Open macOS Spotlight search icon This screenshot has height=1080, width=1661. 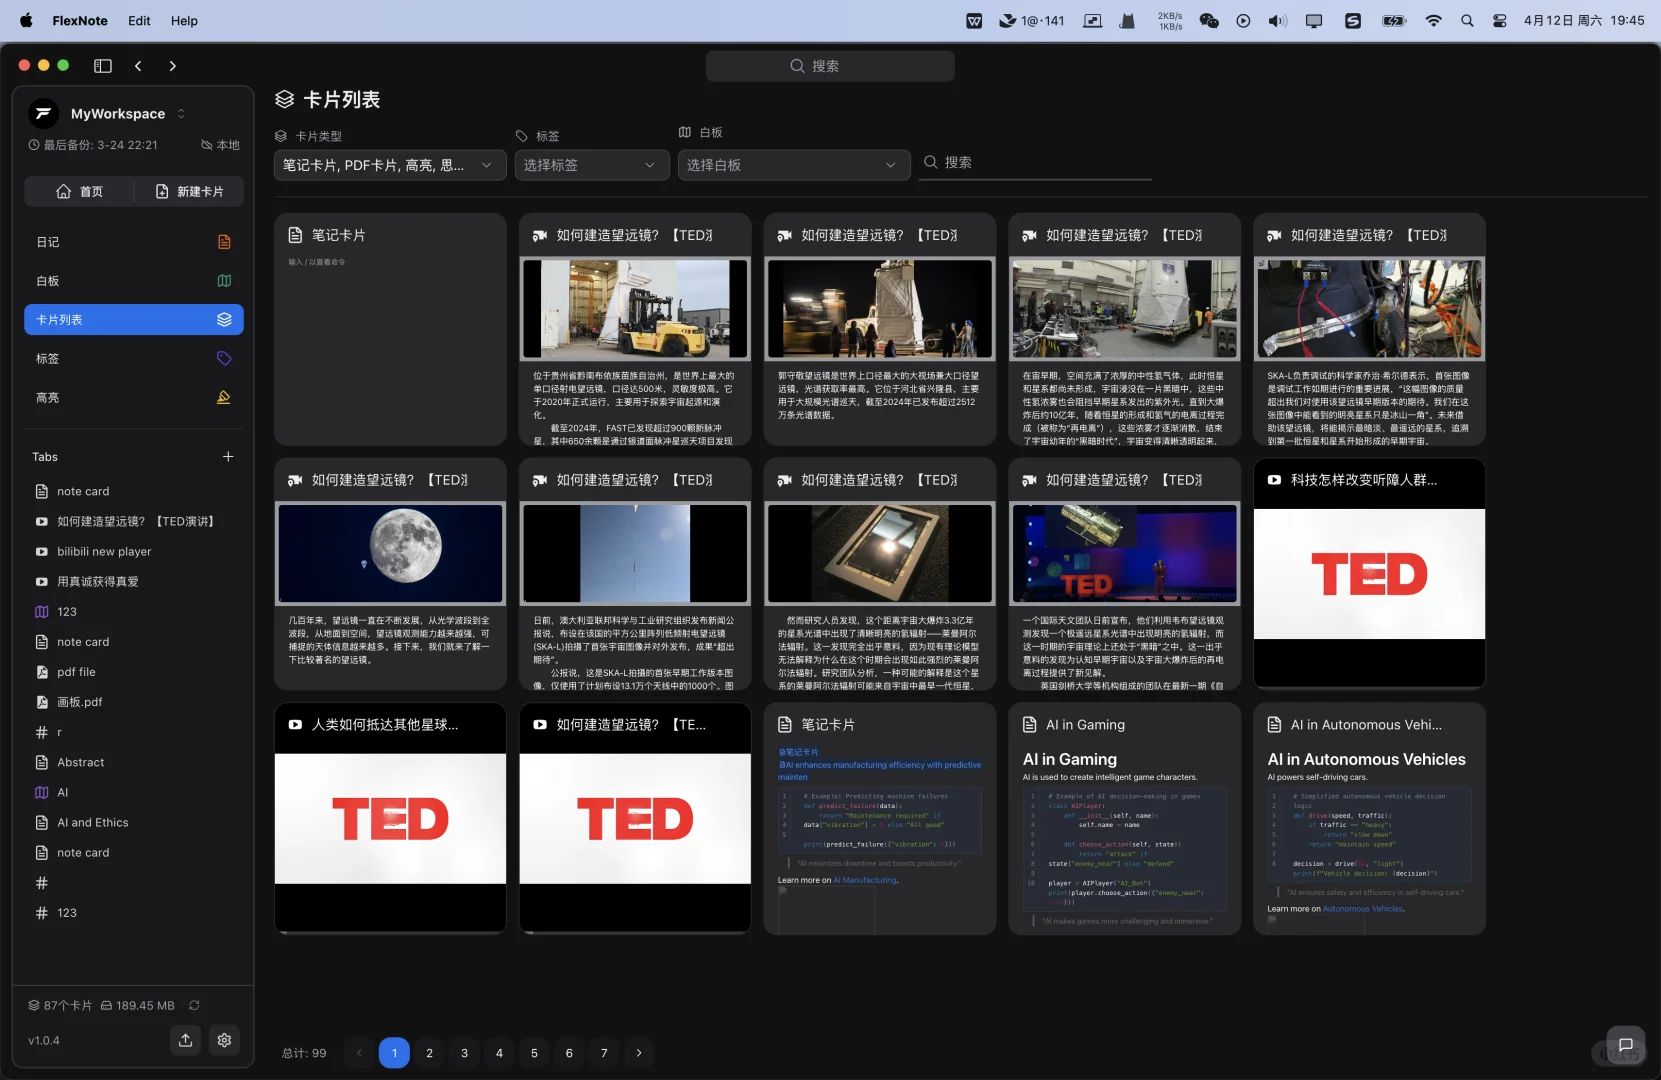(1467, 20)
